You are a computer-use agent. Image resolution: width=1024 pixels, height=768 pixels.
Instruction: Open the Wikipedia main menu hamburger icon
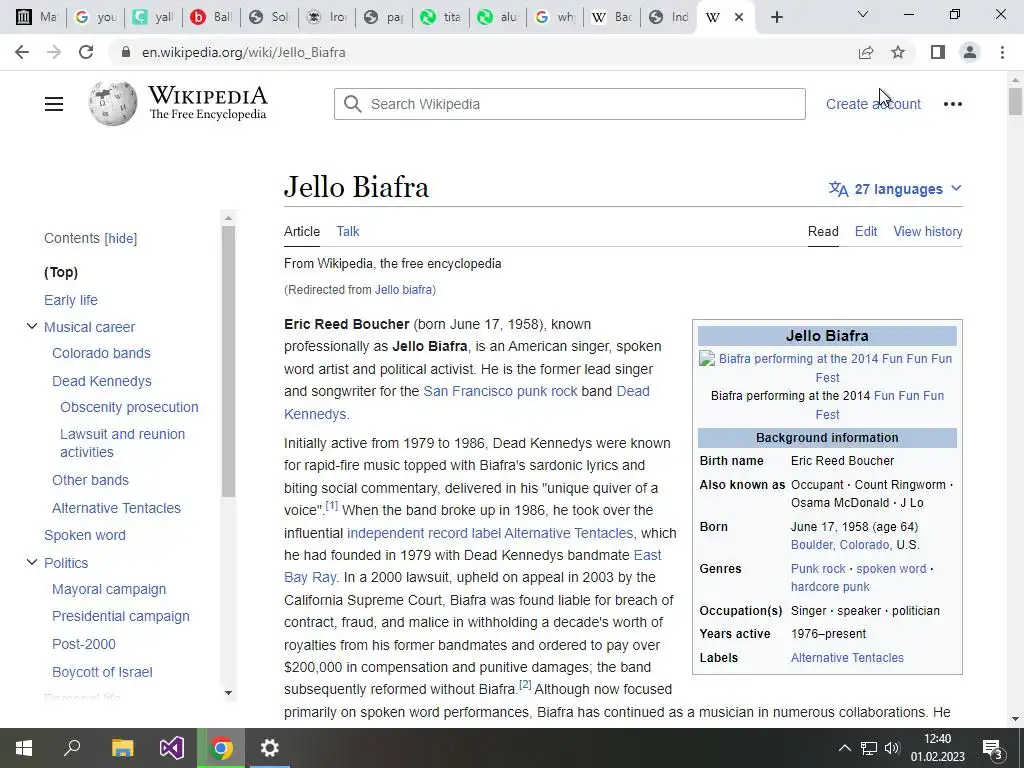point(54,104)
